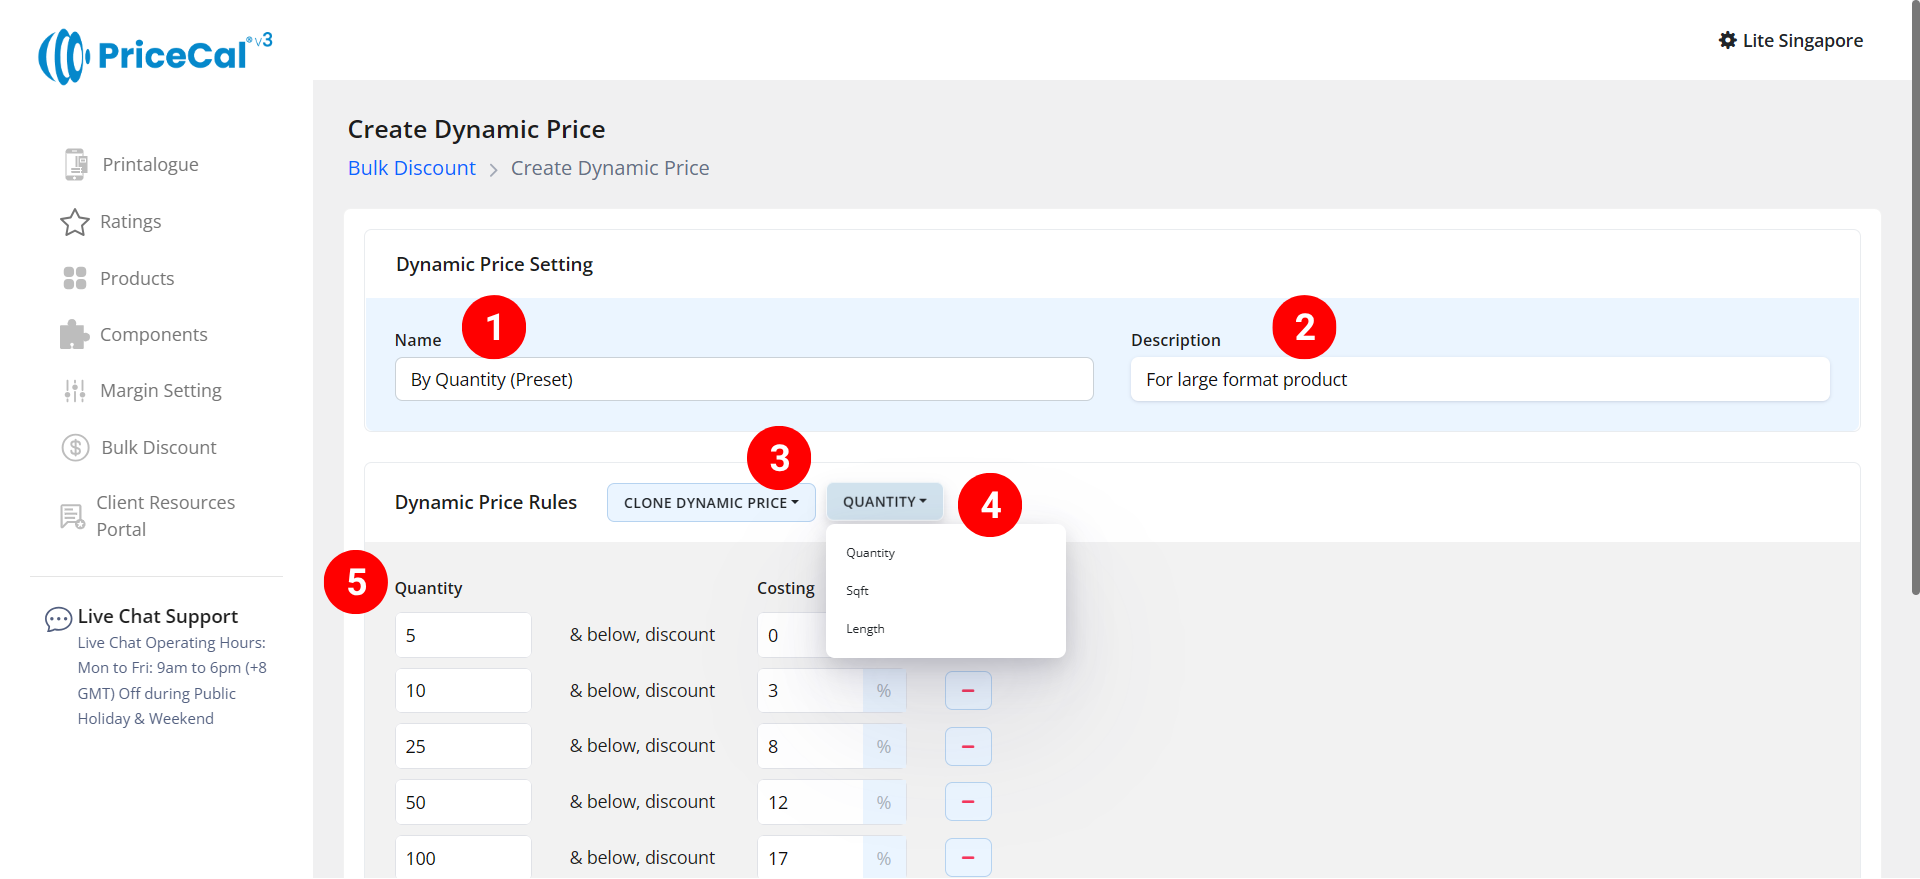Open the Live Chat Support bubble icon

(58, 619)
